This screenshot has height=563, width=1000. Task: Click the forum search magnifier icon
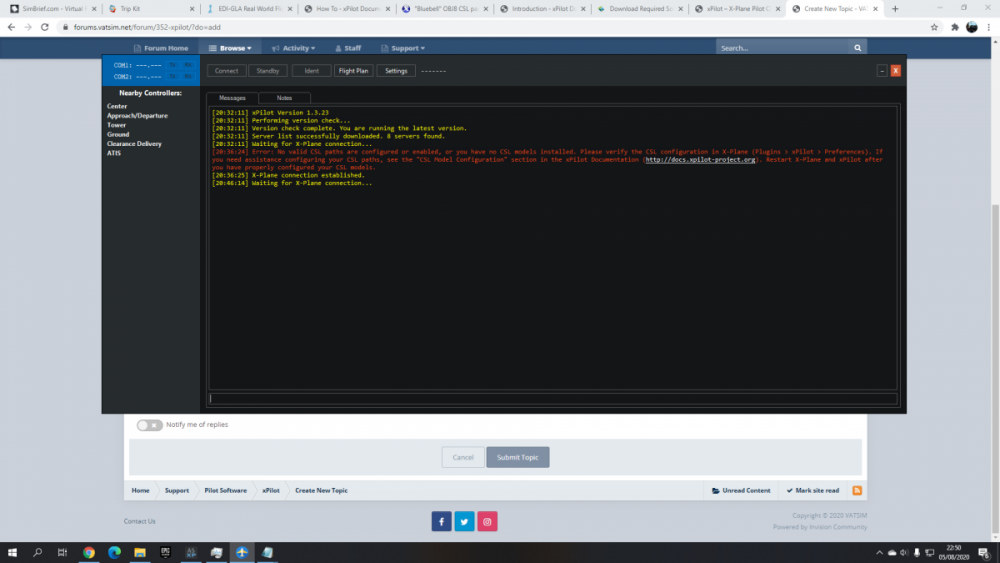[857, 48]
